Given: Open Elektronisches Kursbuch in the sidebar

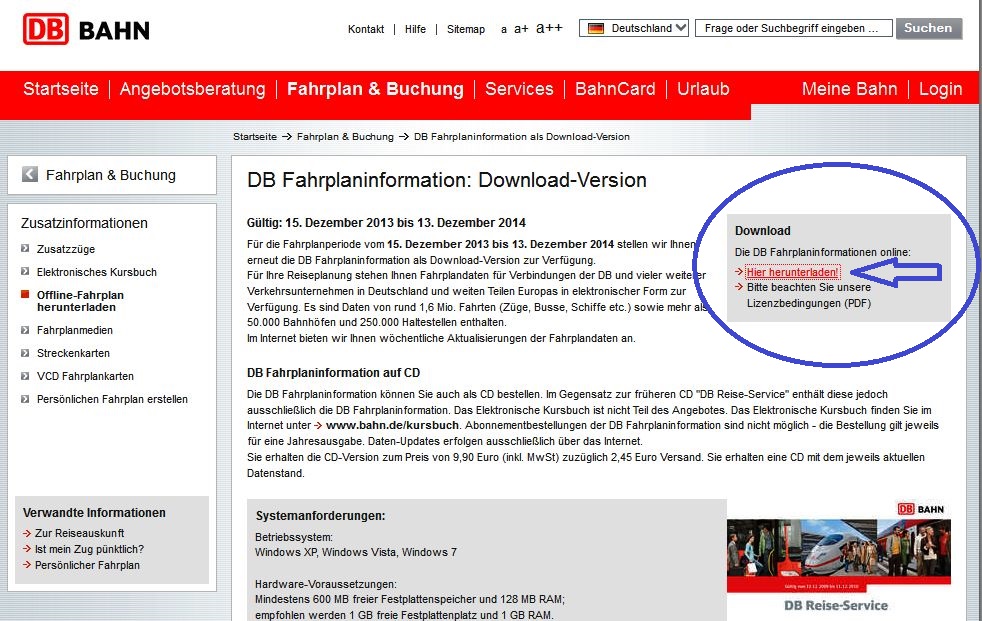Looking at the screenshot, I should (97, 272).
